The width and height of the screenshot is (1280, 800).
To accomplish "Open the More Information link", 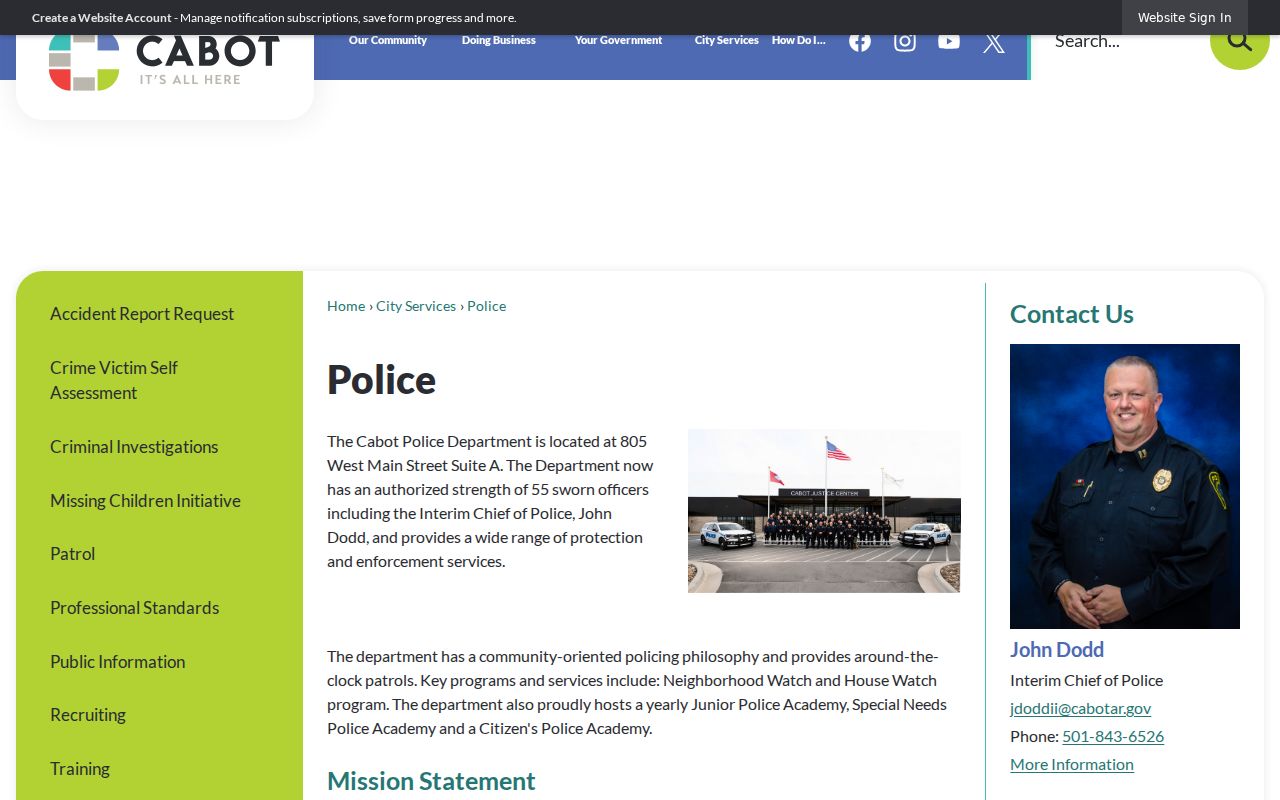I will click(x=1072, y=764).
